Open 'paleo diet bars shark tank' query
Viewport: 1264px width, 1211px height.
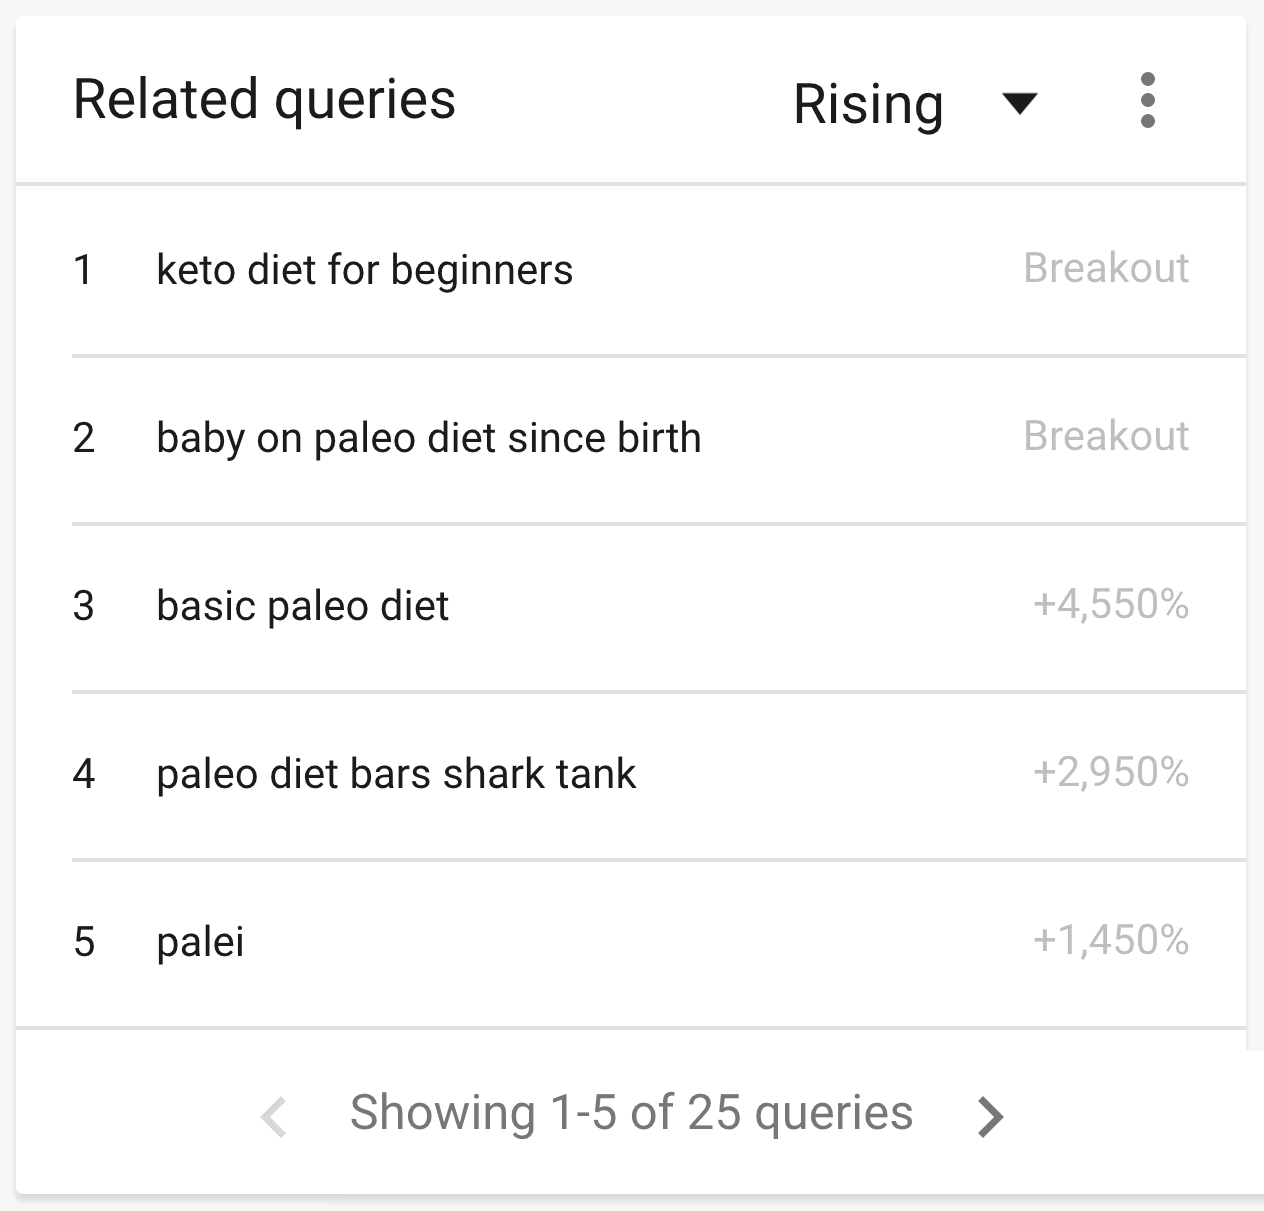[x=396, y=774]
